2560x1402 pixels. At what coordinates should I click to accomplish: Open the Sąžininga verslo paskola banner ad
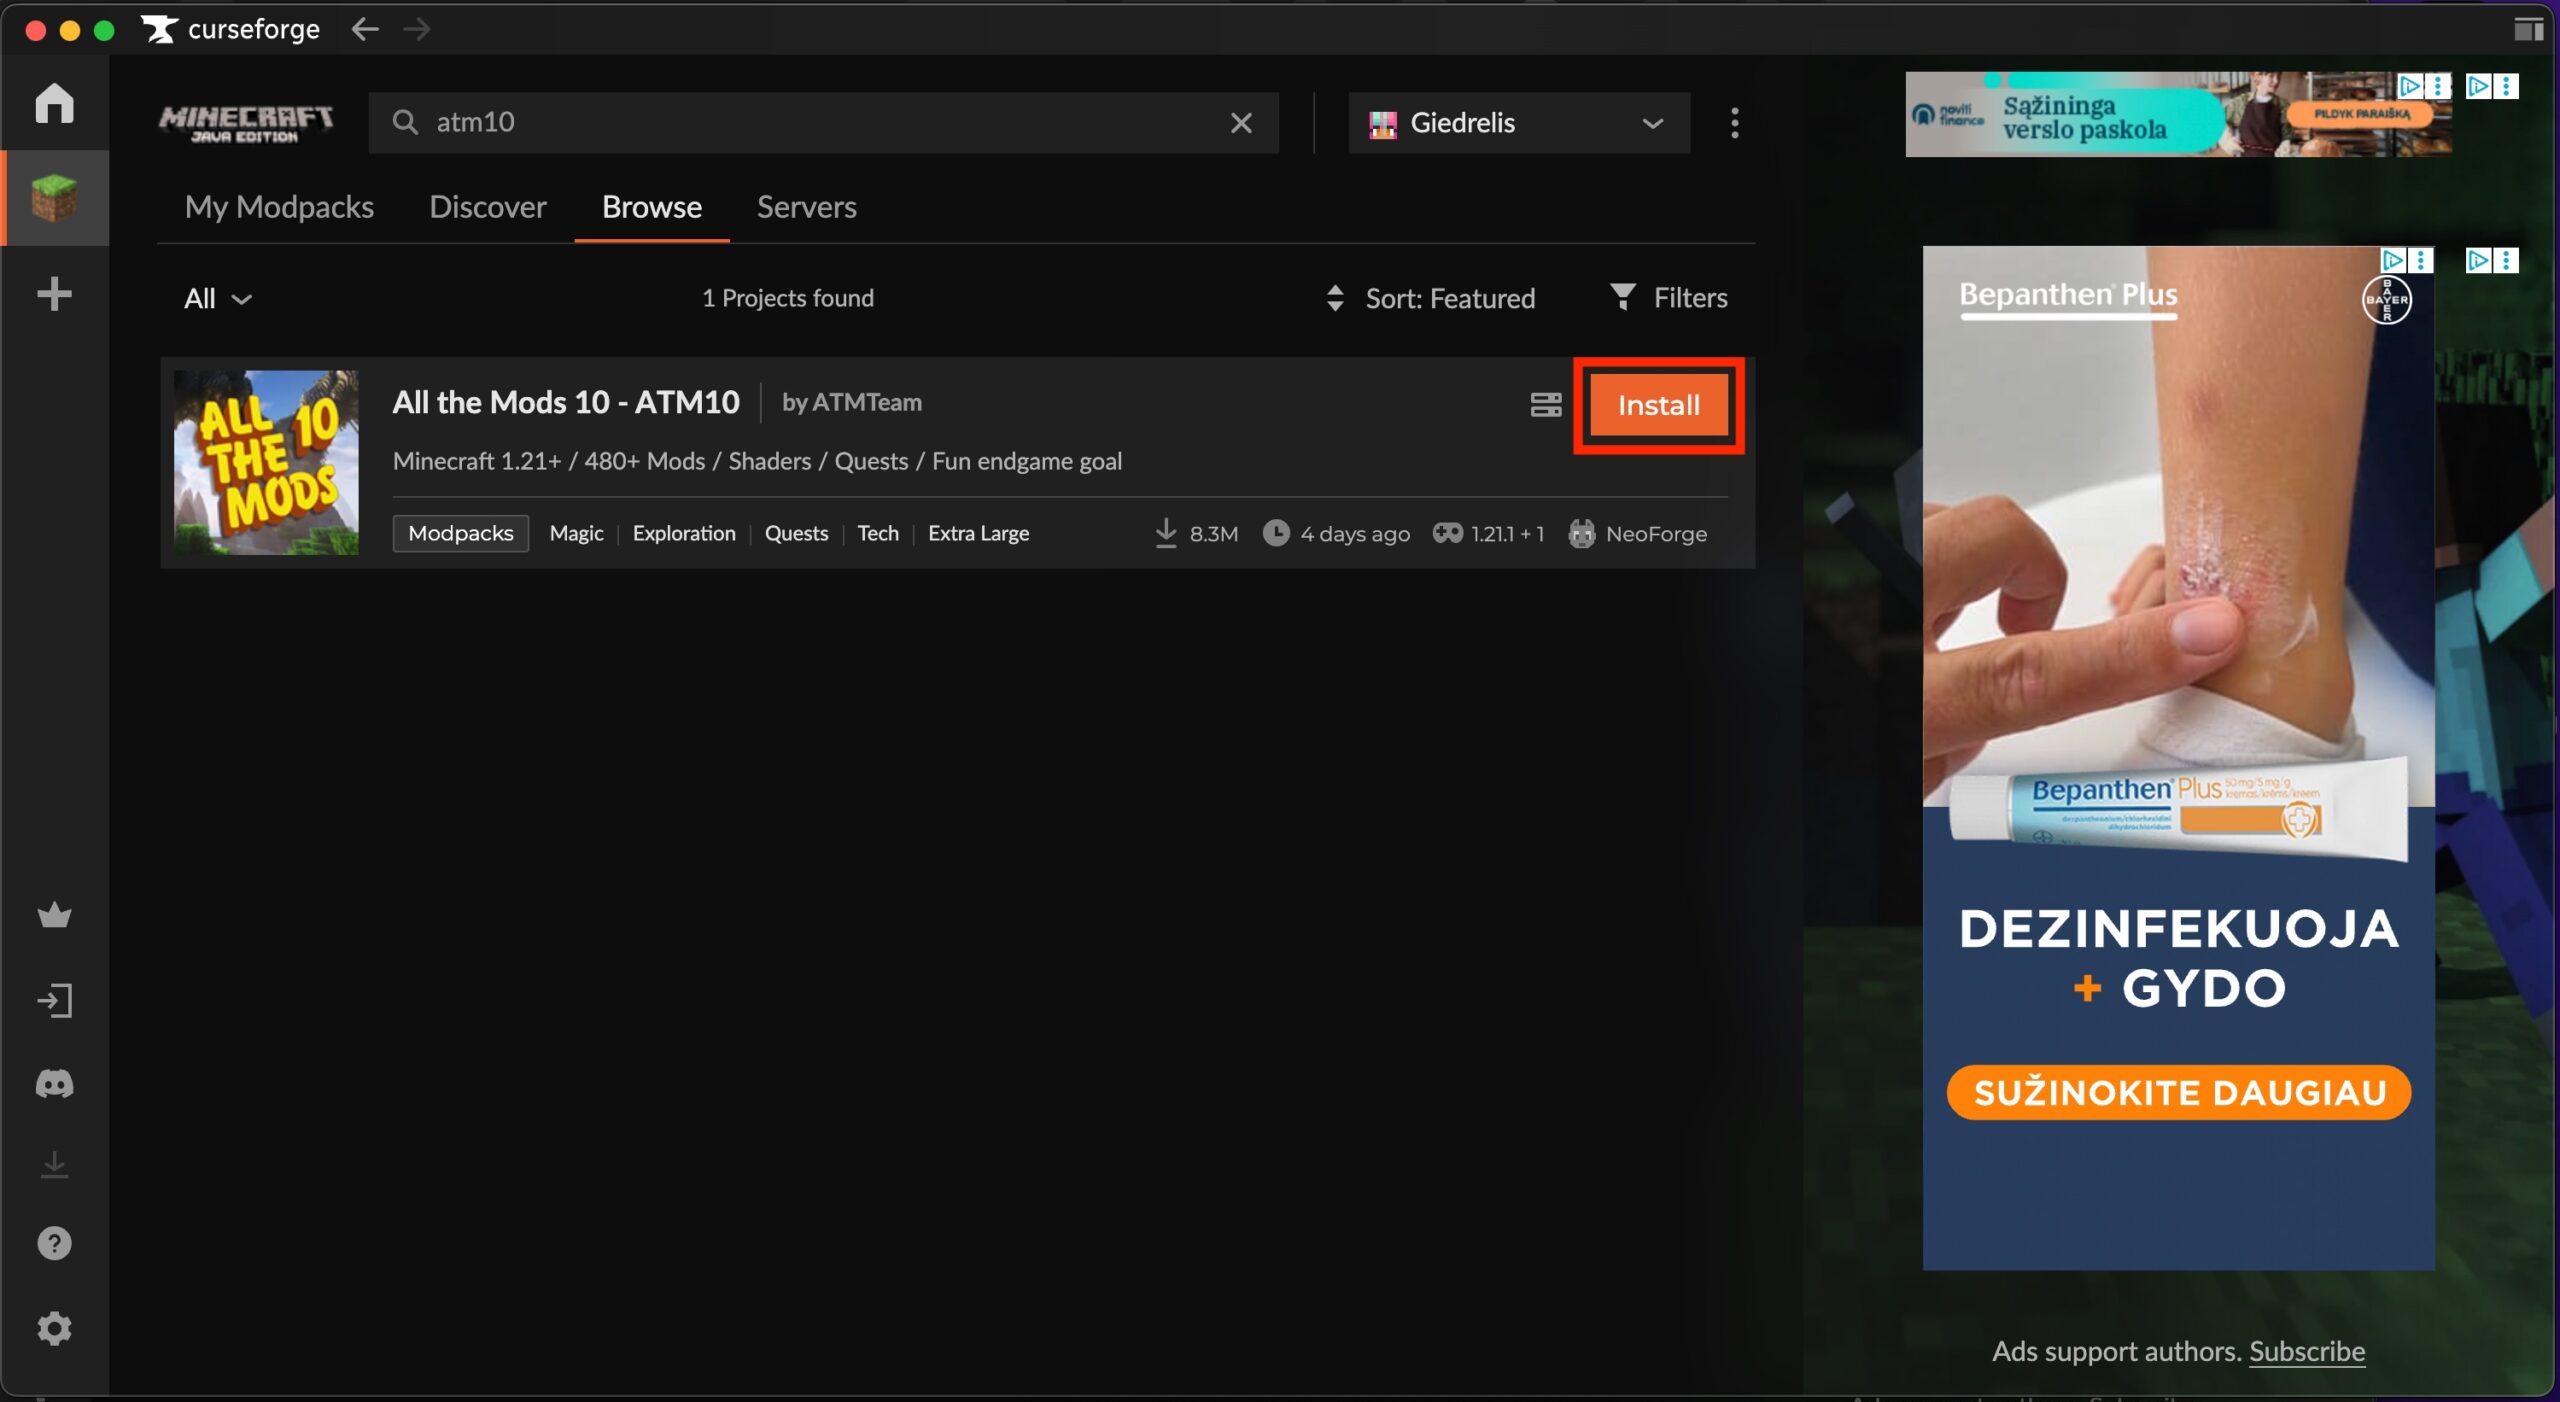(2178, 114)
